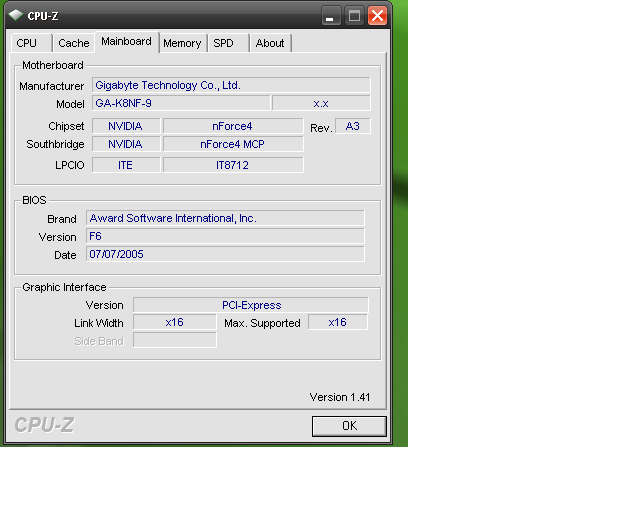Select the Graphic Interface PCI-Express version field
The height and width of the screenshot is (512, 640).
coord(251,305)
